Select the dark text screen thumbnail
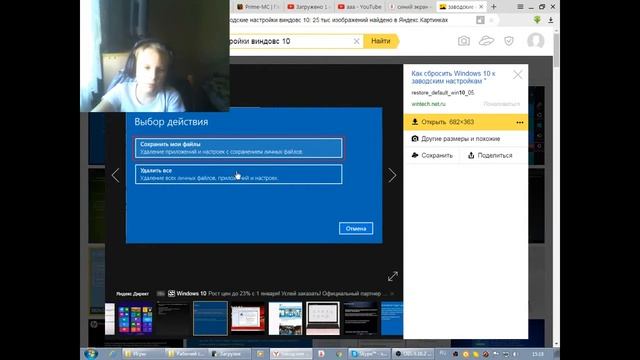Image resolution: width=640 pixels, height=360 pixels. pyautogui.click(x=360, y=318)
